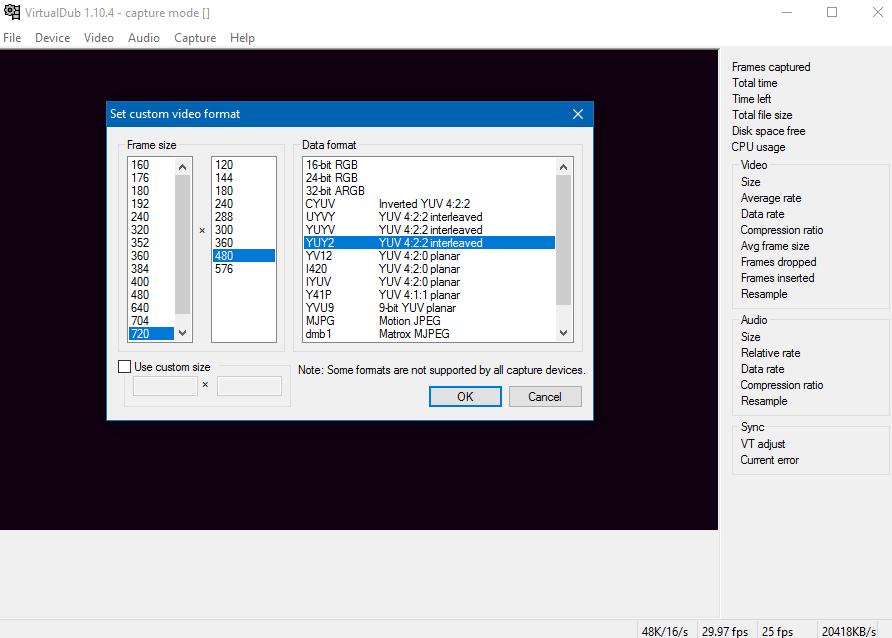
Task: Click the VirtualDub app icon in title bar
Action: click(x=12, y=12)
